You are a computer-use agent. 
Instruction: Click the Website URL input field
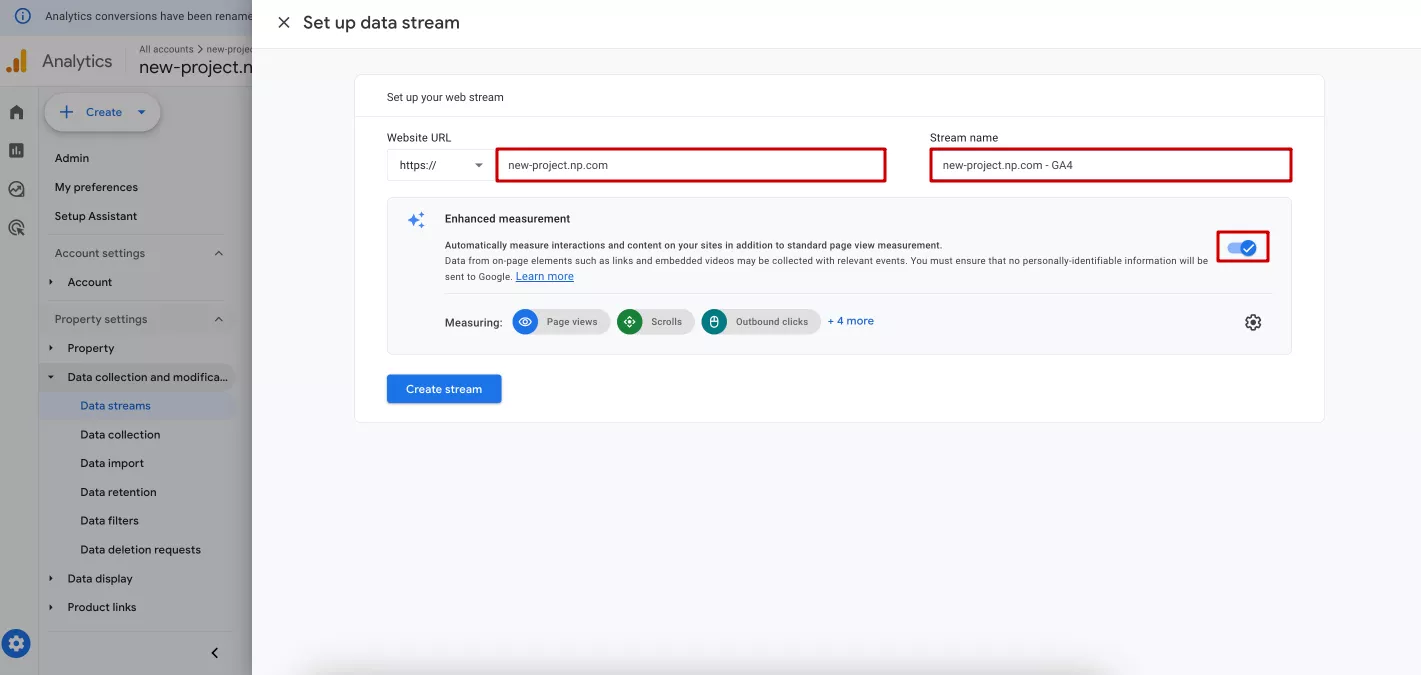click(691, 165)
